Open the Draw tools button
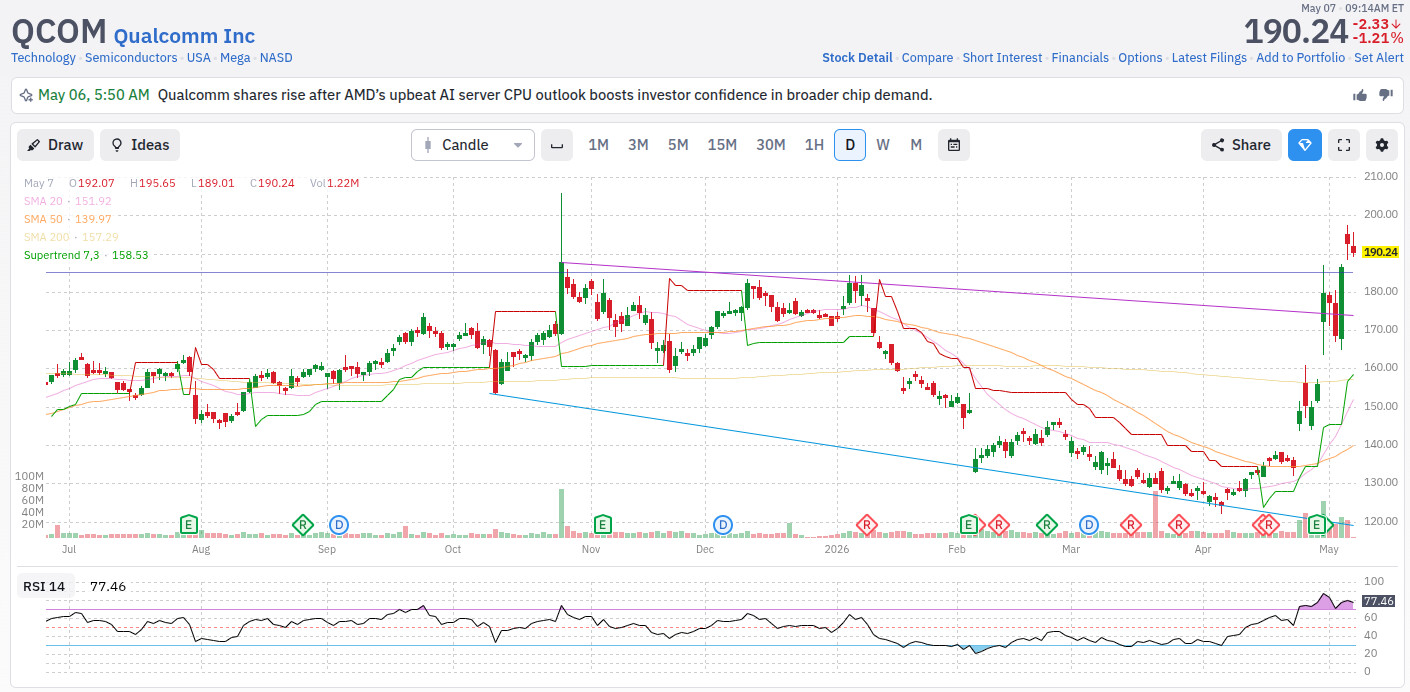Screen dimensions: 1410x692 (x=55, y=145)
